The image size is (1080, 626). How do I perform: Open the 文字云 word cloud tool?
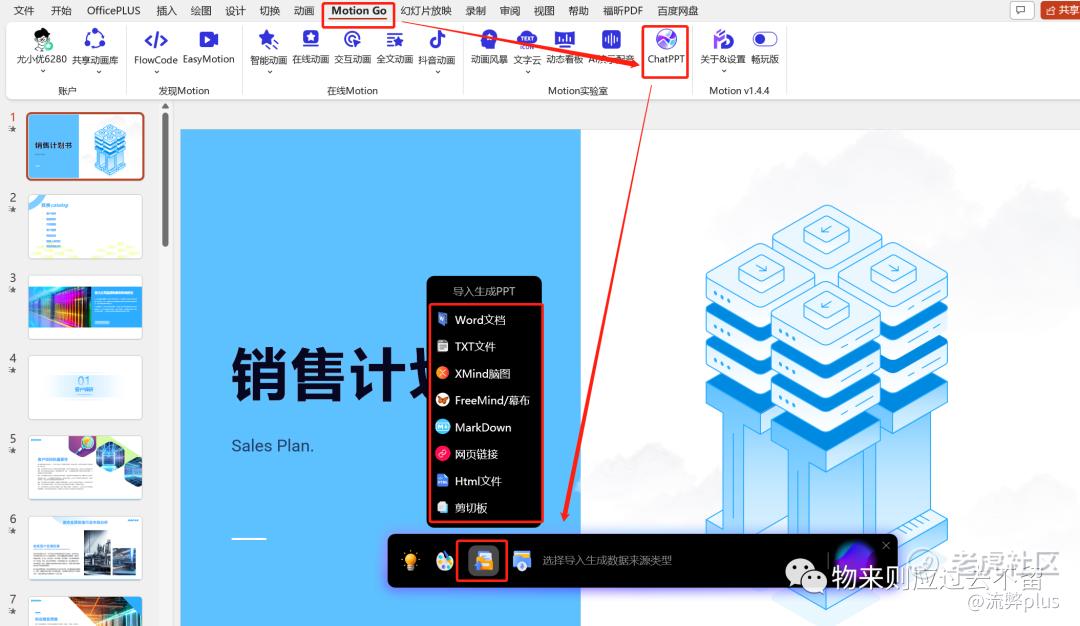click(527, 46)
